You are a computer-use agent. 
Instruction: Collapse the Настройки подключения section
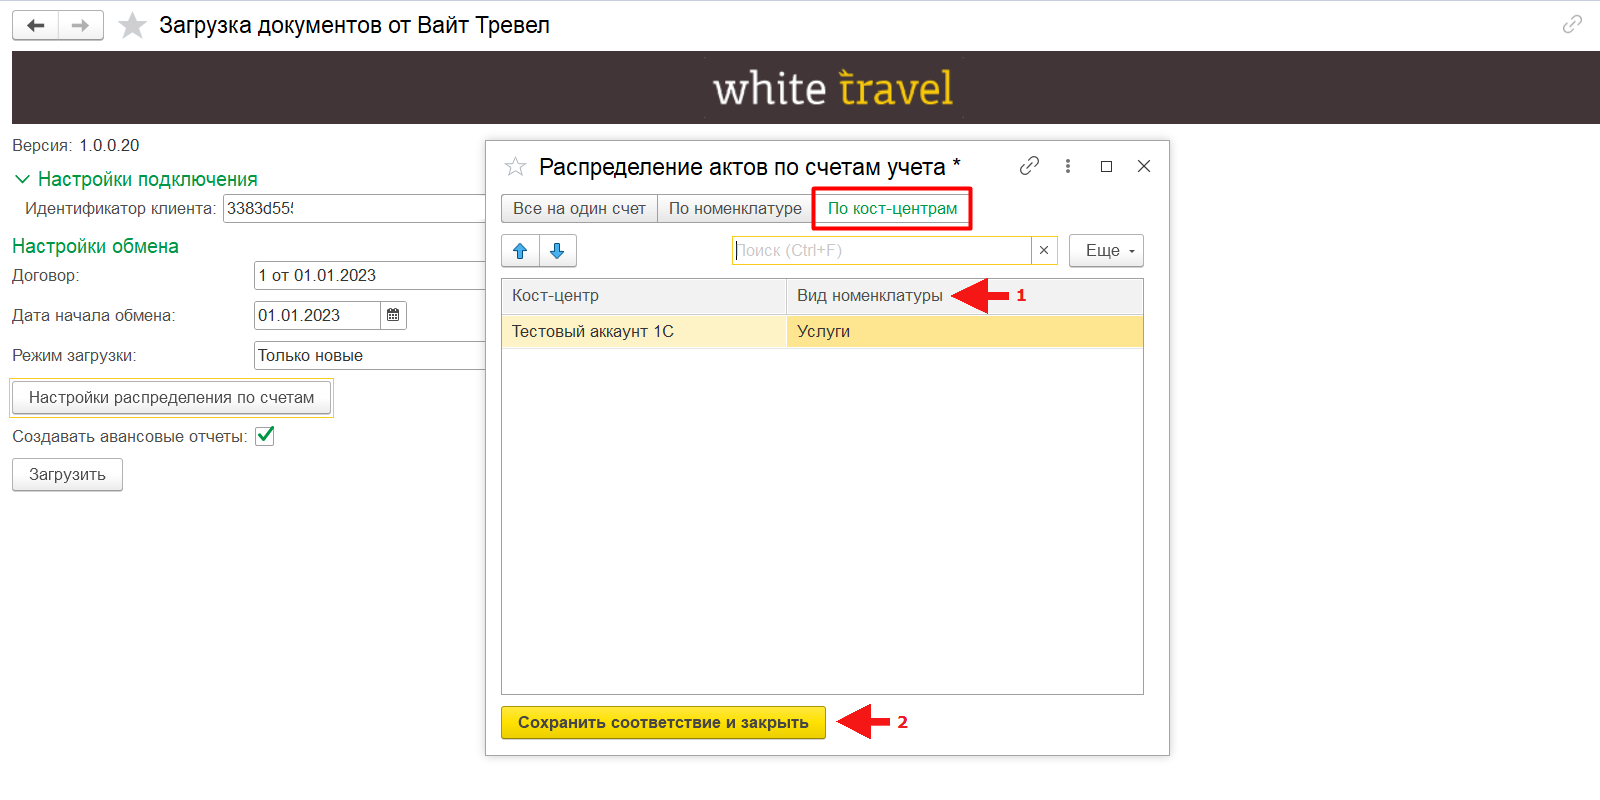point(22,180)
